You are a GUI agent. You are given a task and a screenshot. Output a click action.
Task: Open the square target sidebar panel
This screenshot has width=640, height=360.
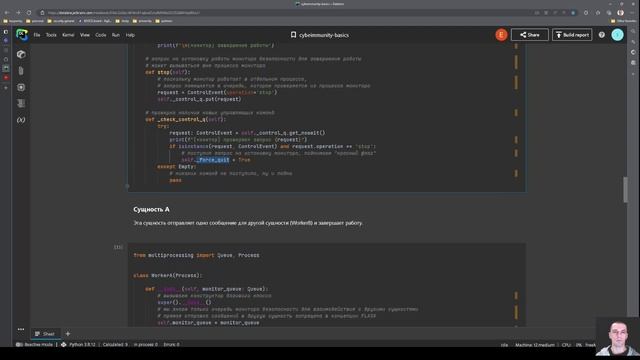pos(21,87)
